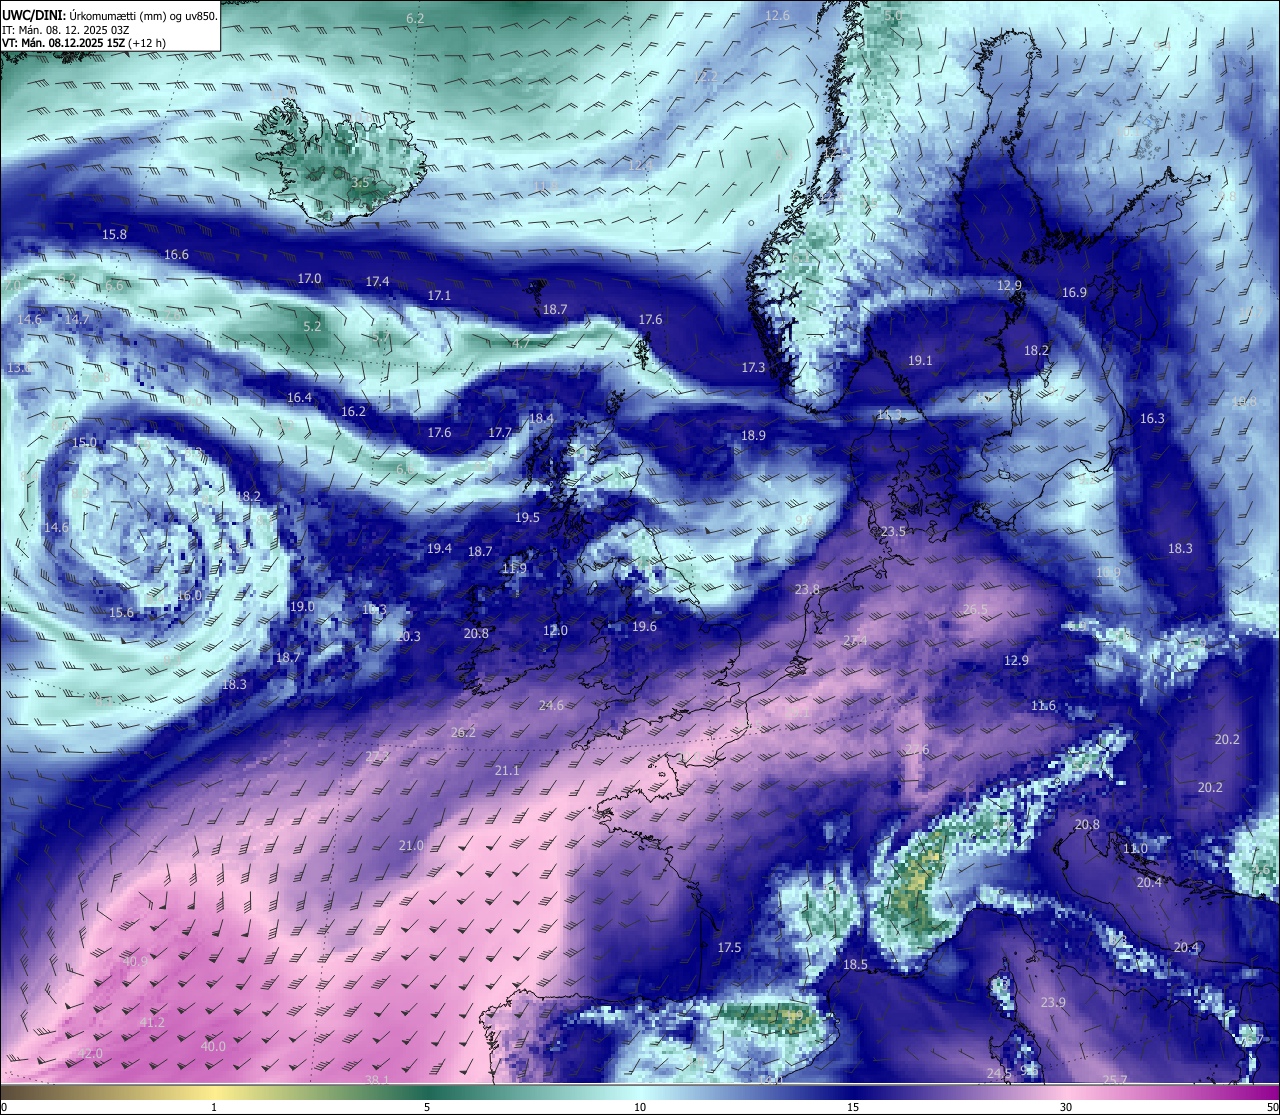This screenshot has height=1115, width=1280.
Task: Click the 30 tick on the color scale
Action: pos(1066,1107)
